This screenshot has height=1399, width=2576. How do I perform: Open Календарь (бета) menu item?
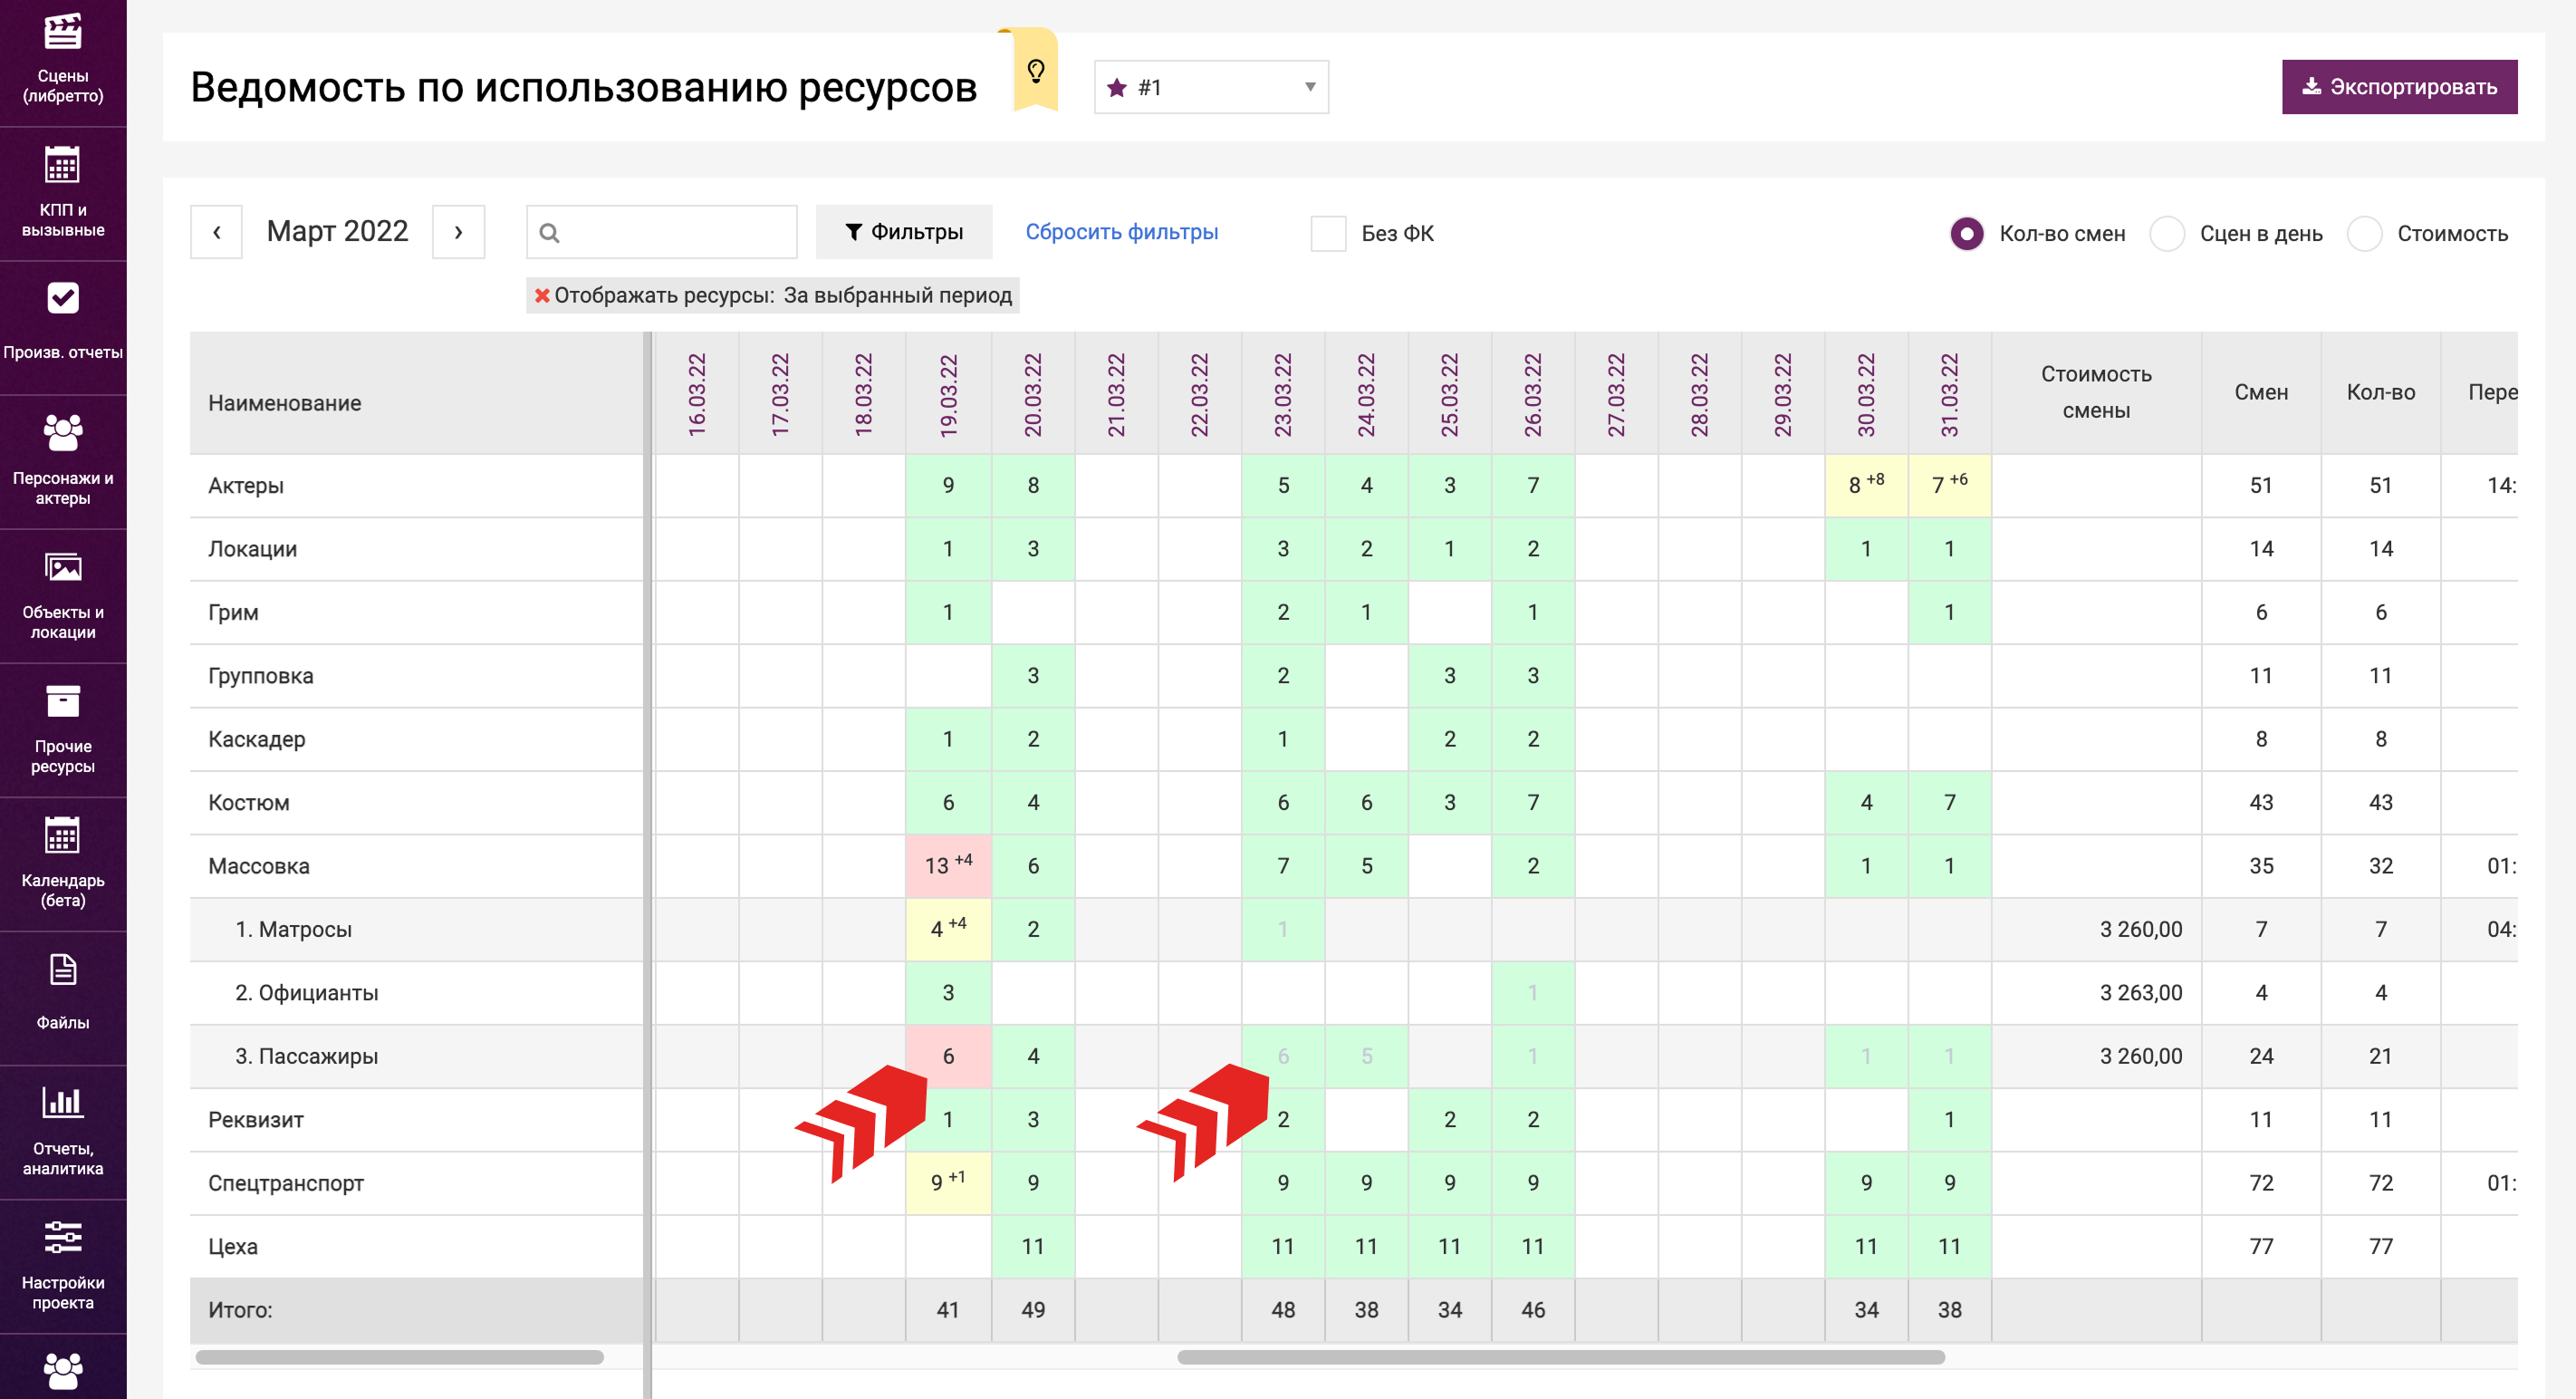pos(62,862)
